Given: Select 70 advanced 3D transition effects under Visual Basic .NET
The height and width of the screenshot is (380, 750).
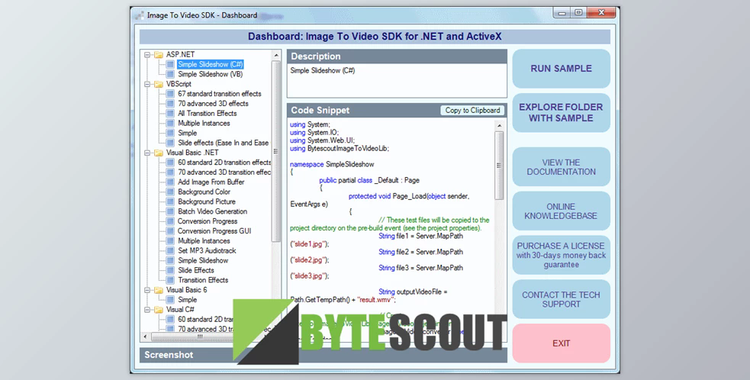Looking at the screenshot, I should pyautogui.click(x=224, y=172).
